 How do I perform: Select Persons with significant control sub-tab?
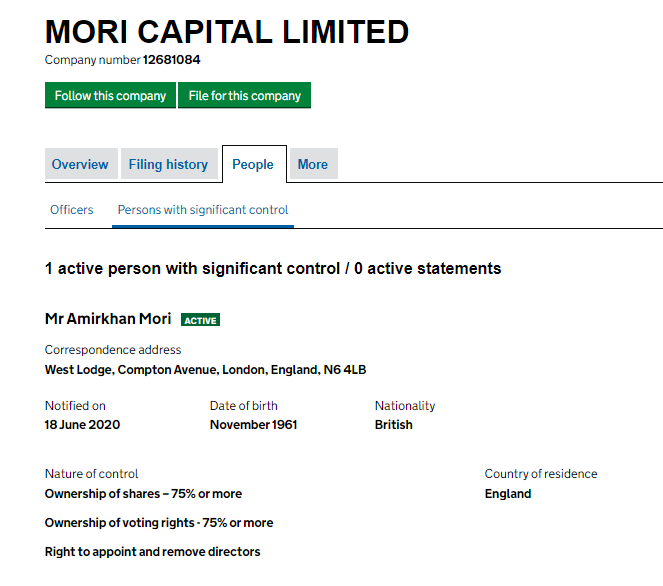(x=203, y=210)
